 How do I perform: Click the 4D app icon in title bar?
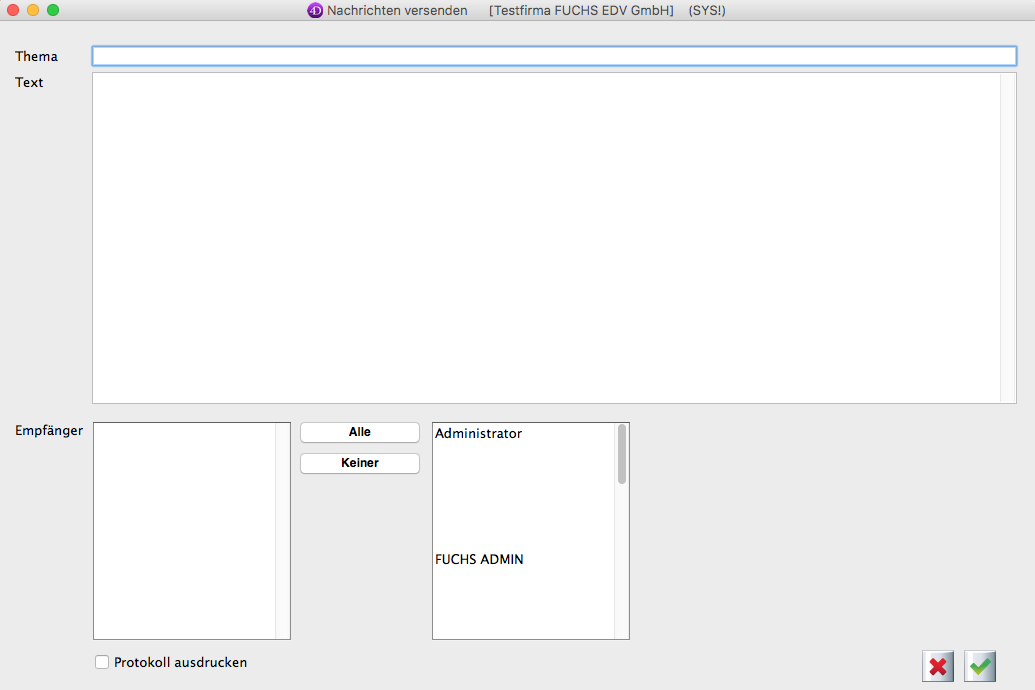click(315, 11)
